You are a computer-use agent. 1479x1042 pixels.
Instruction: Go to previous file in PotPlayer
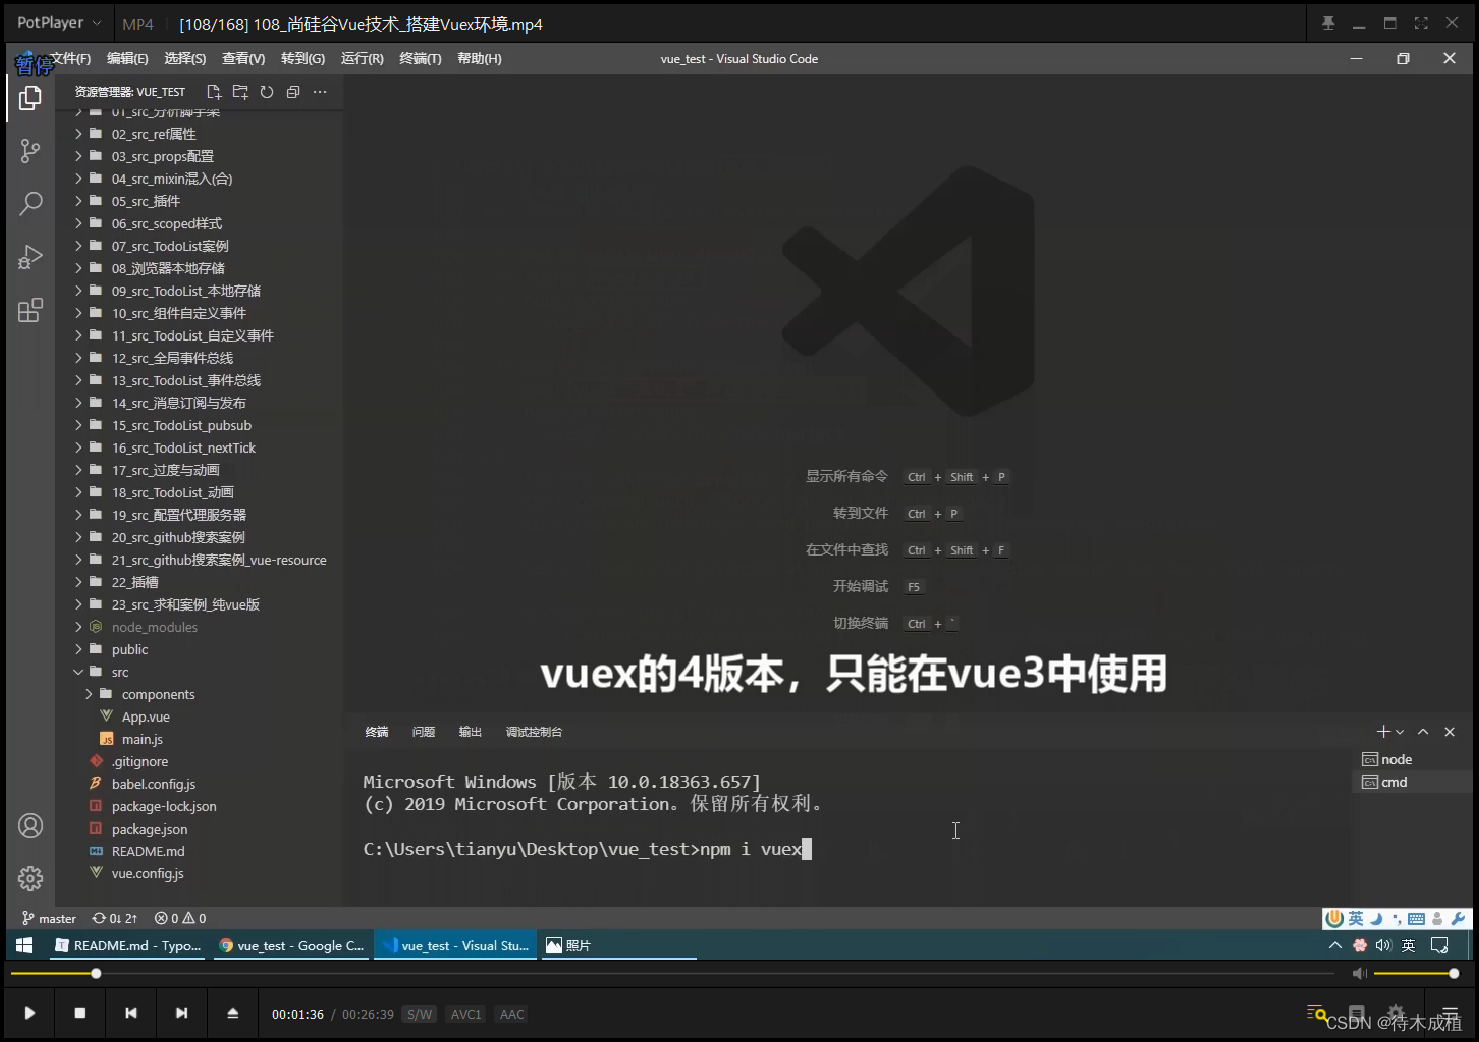click(131, 1013)
